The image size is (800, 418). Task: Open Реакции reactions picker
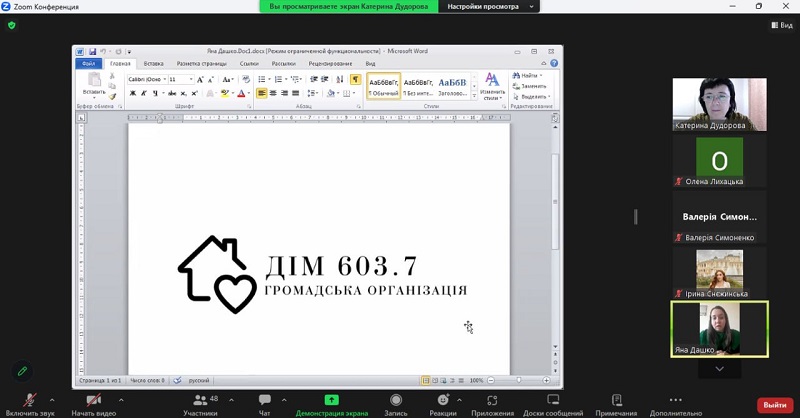442,405
